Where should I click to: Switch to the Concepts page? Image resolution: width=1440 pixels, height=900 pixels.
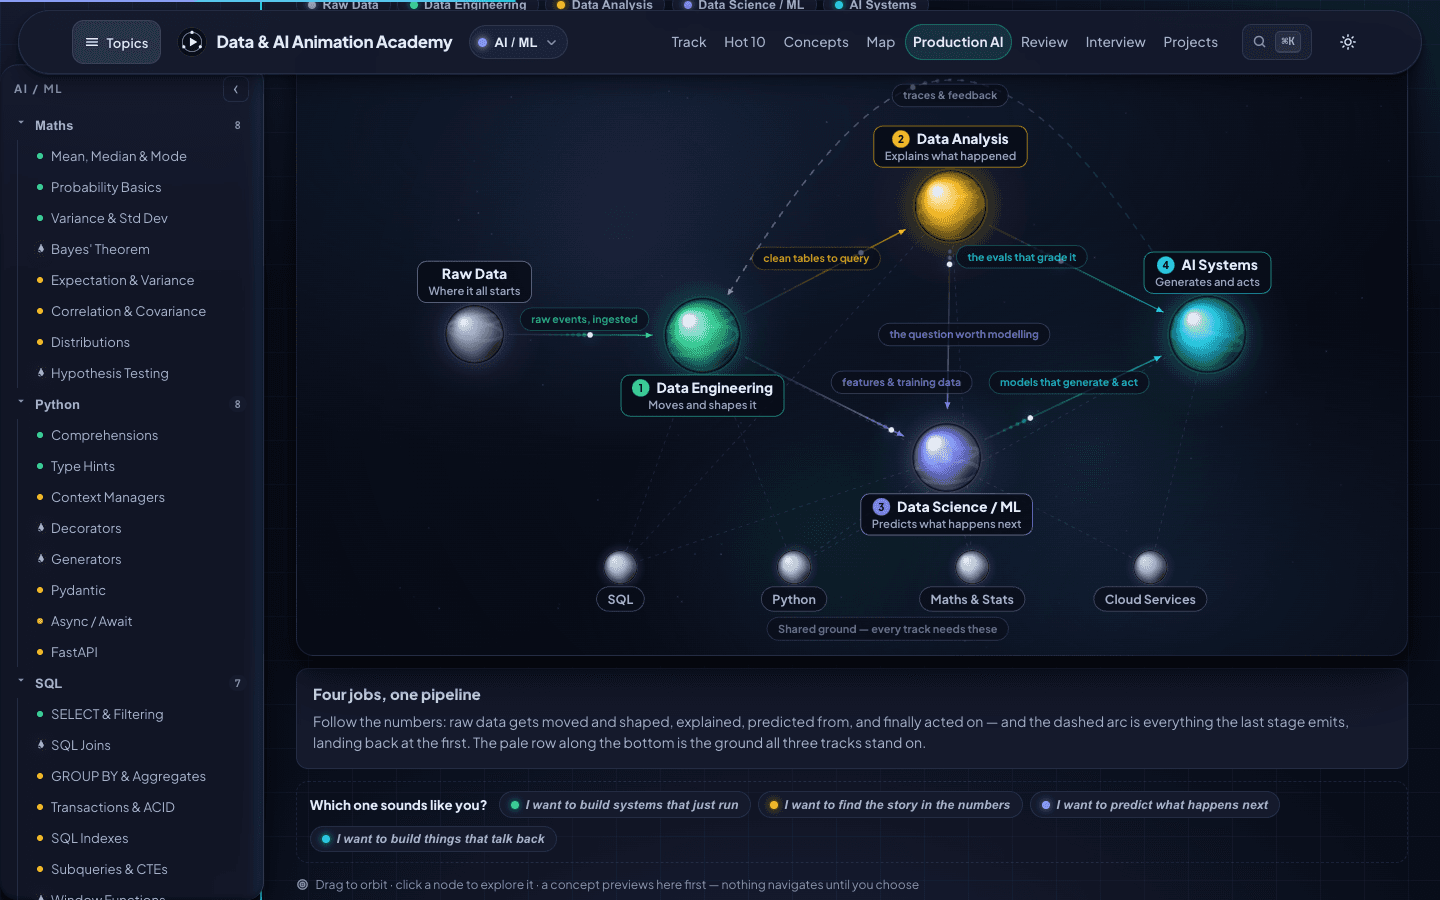[x=816, y=42]
